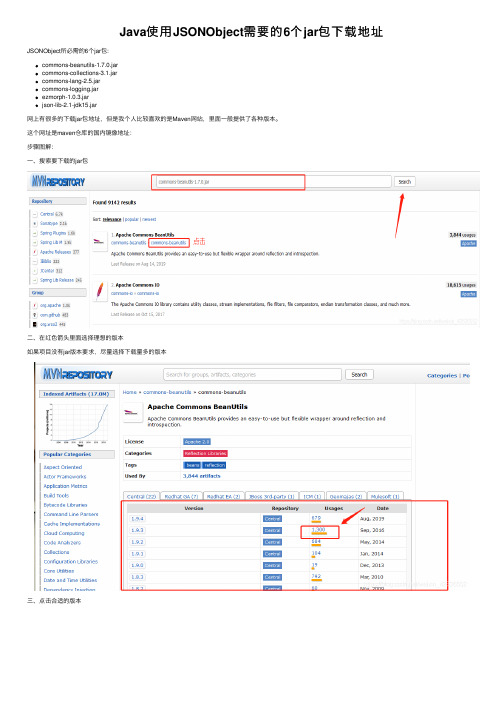The image size is (504, 713).
Task: Open the Categories link in top navigation
Action: (x=442, y=376)
